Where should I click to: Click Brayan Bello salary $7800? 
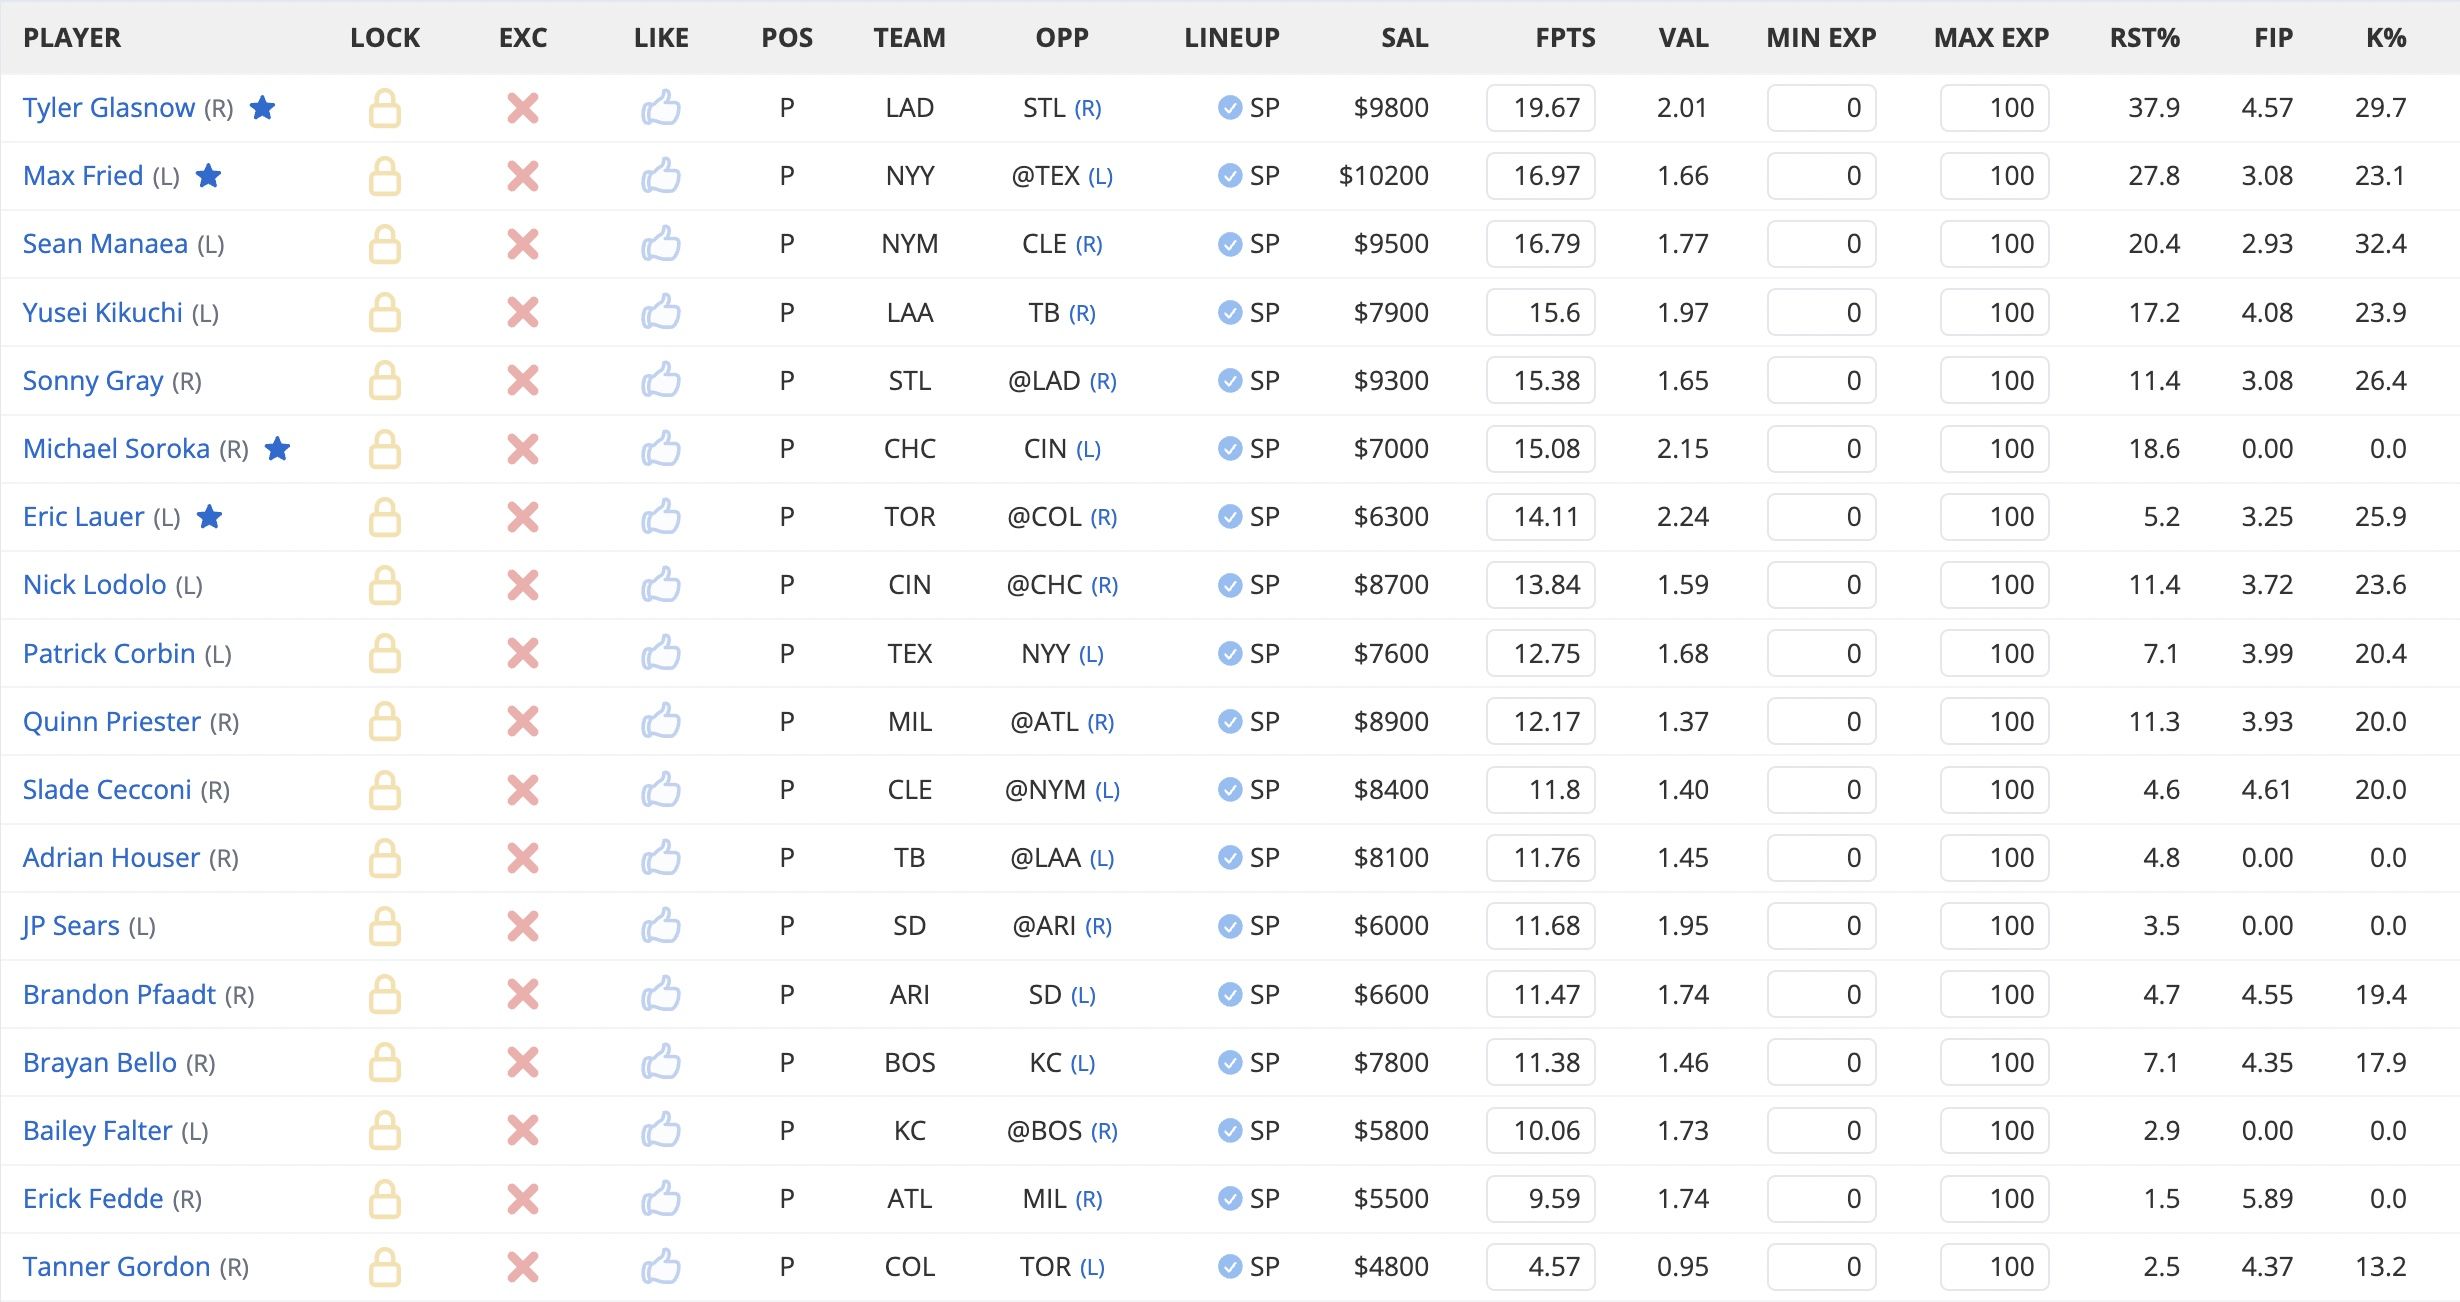(x=1391, y=1063)
